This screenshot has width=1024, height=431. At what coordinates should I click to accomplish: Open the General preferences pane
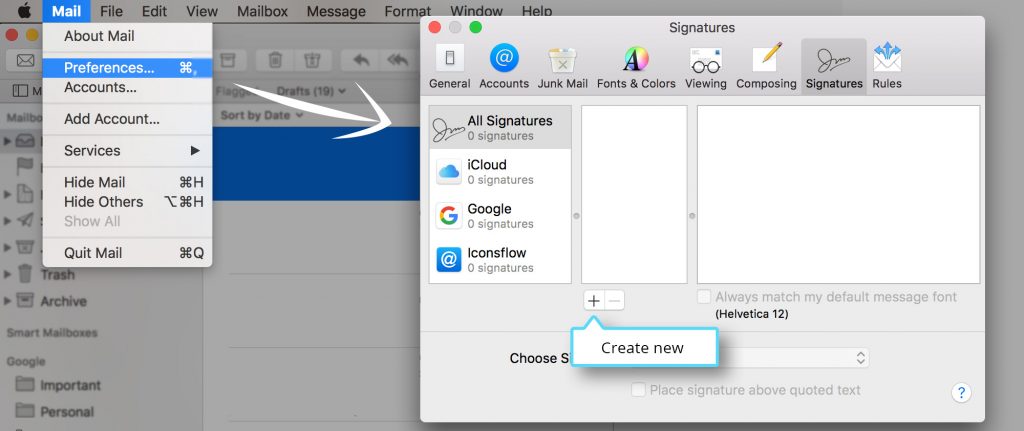pyautogui.click(x=449, y=67)
